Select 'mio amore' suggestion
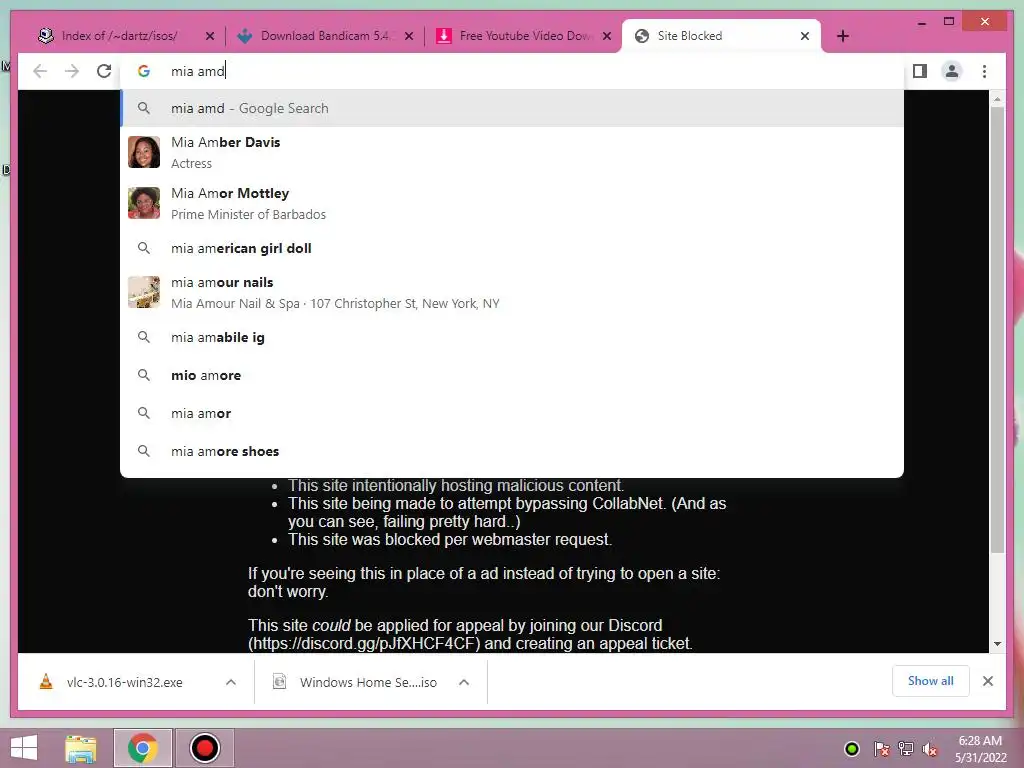Screen dimensions: 1024x768 click(x=512, y=376)
